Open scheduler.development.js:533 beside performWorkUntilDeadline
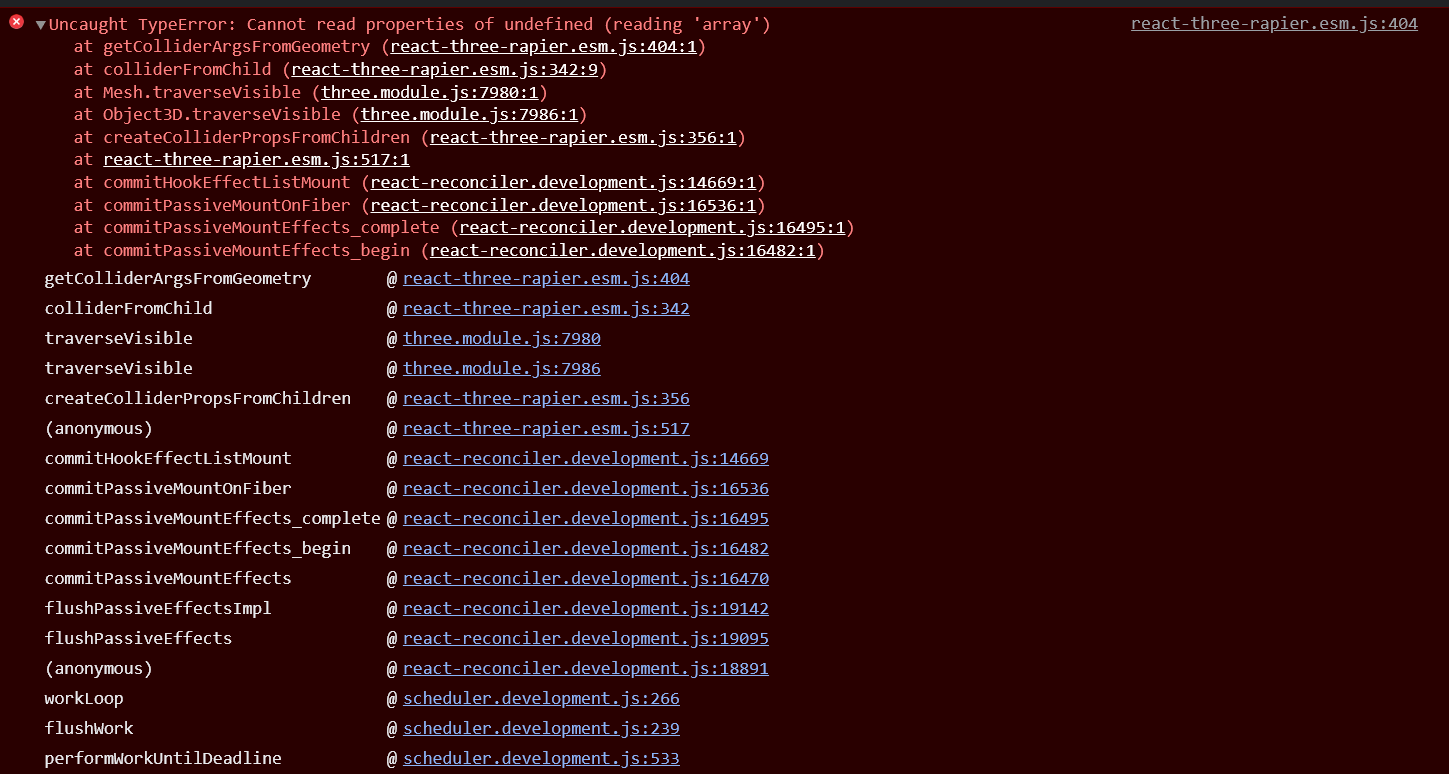The width and height of the screenshot is (1449, 774). pyautogui.click(x=541, y=758)
